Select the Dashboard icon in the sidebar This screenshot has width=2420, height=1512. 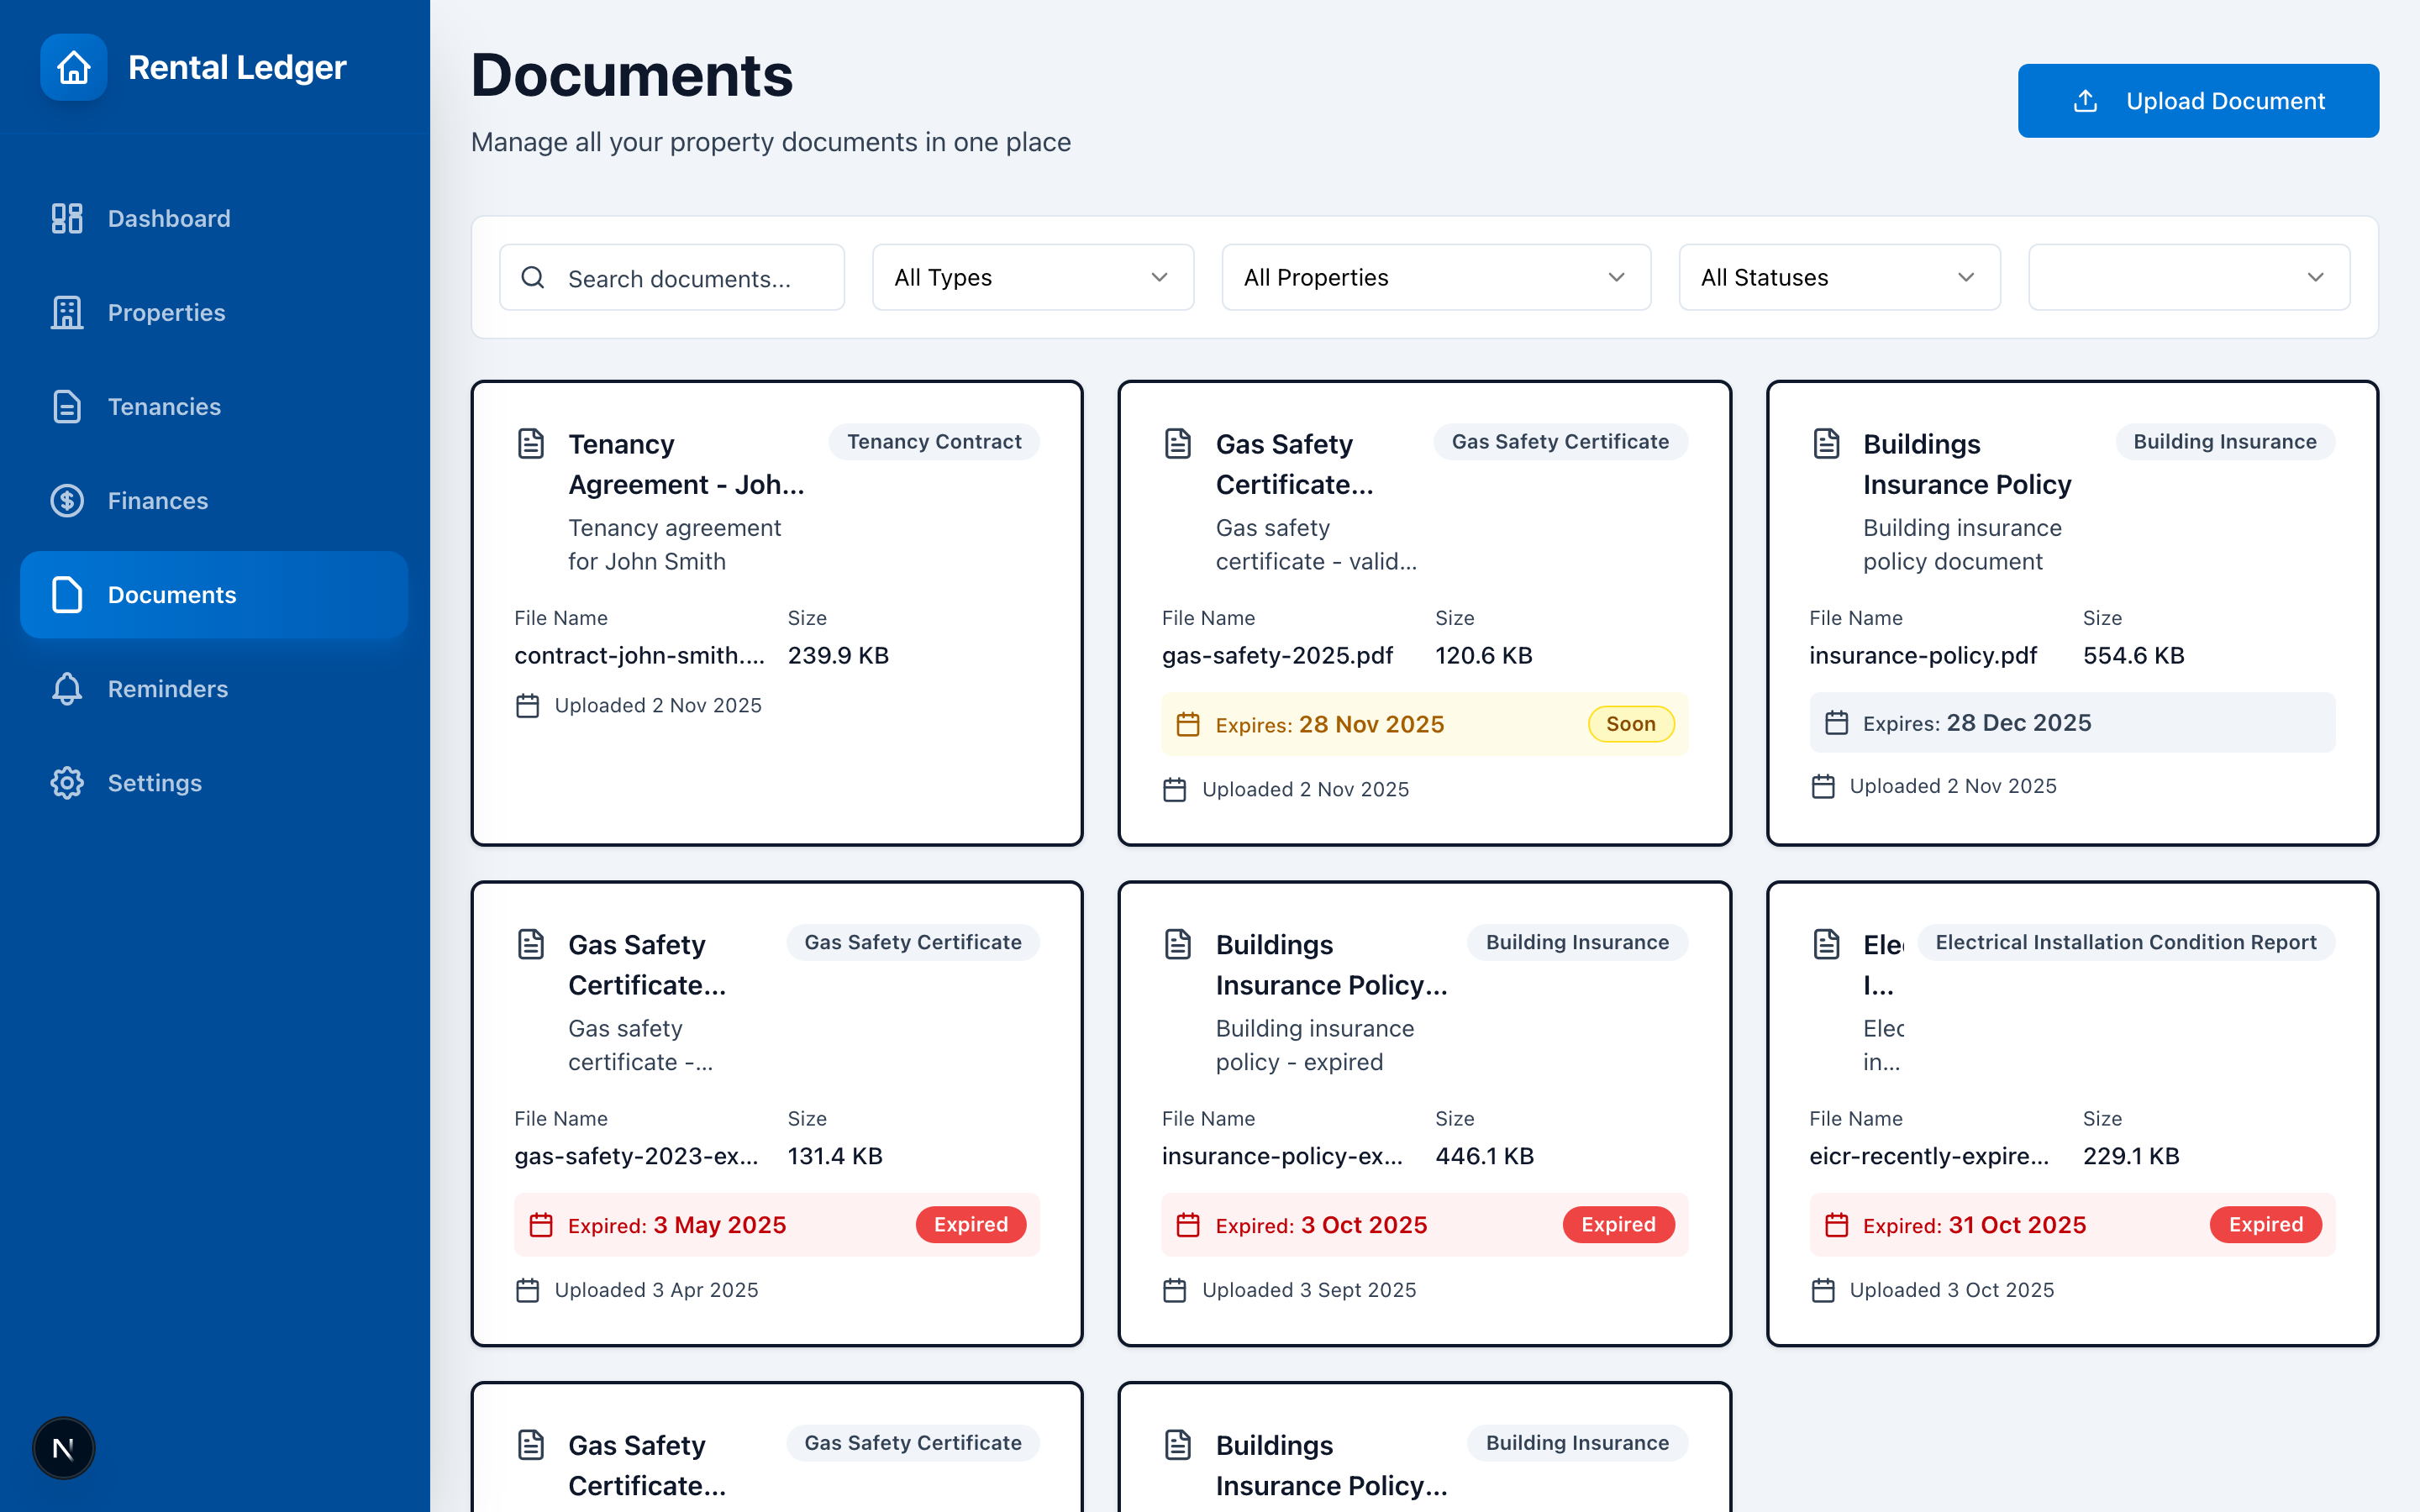pos(66,218)
